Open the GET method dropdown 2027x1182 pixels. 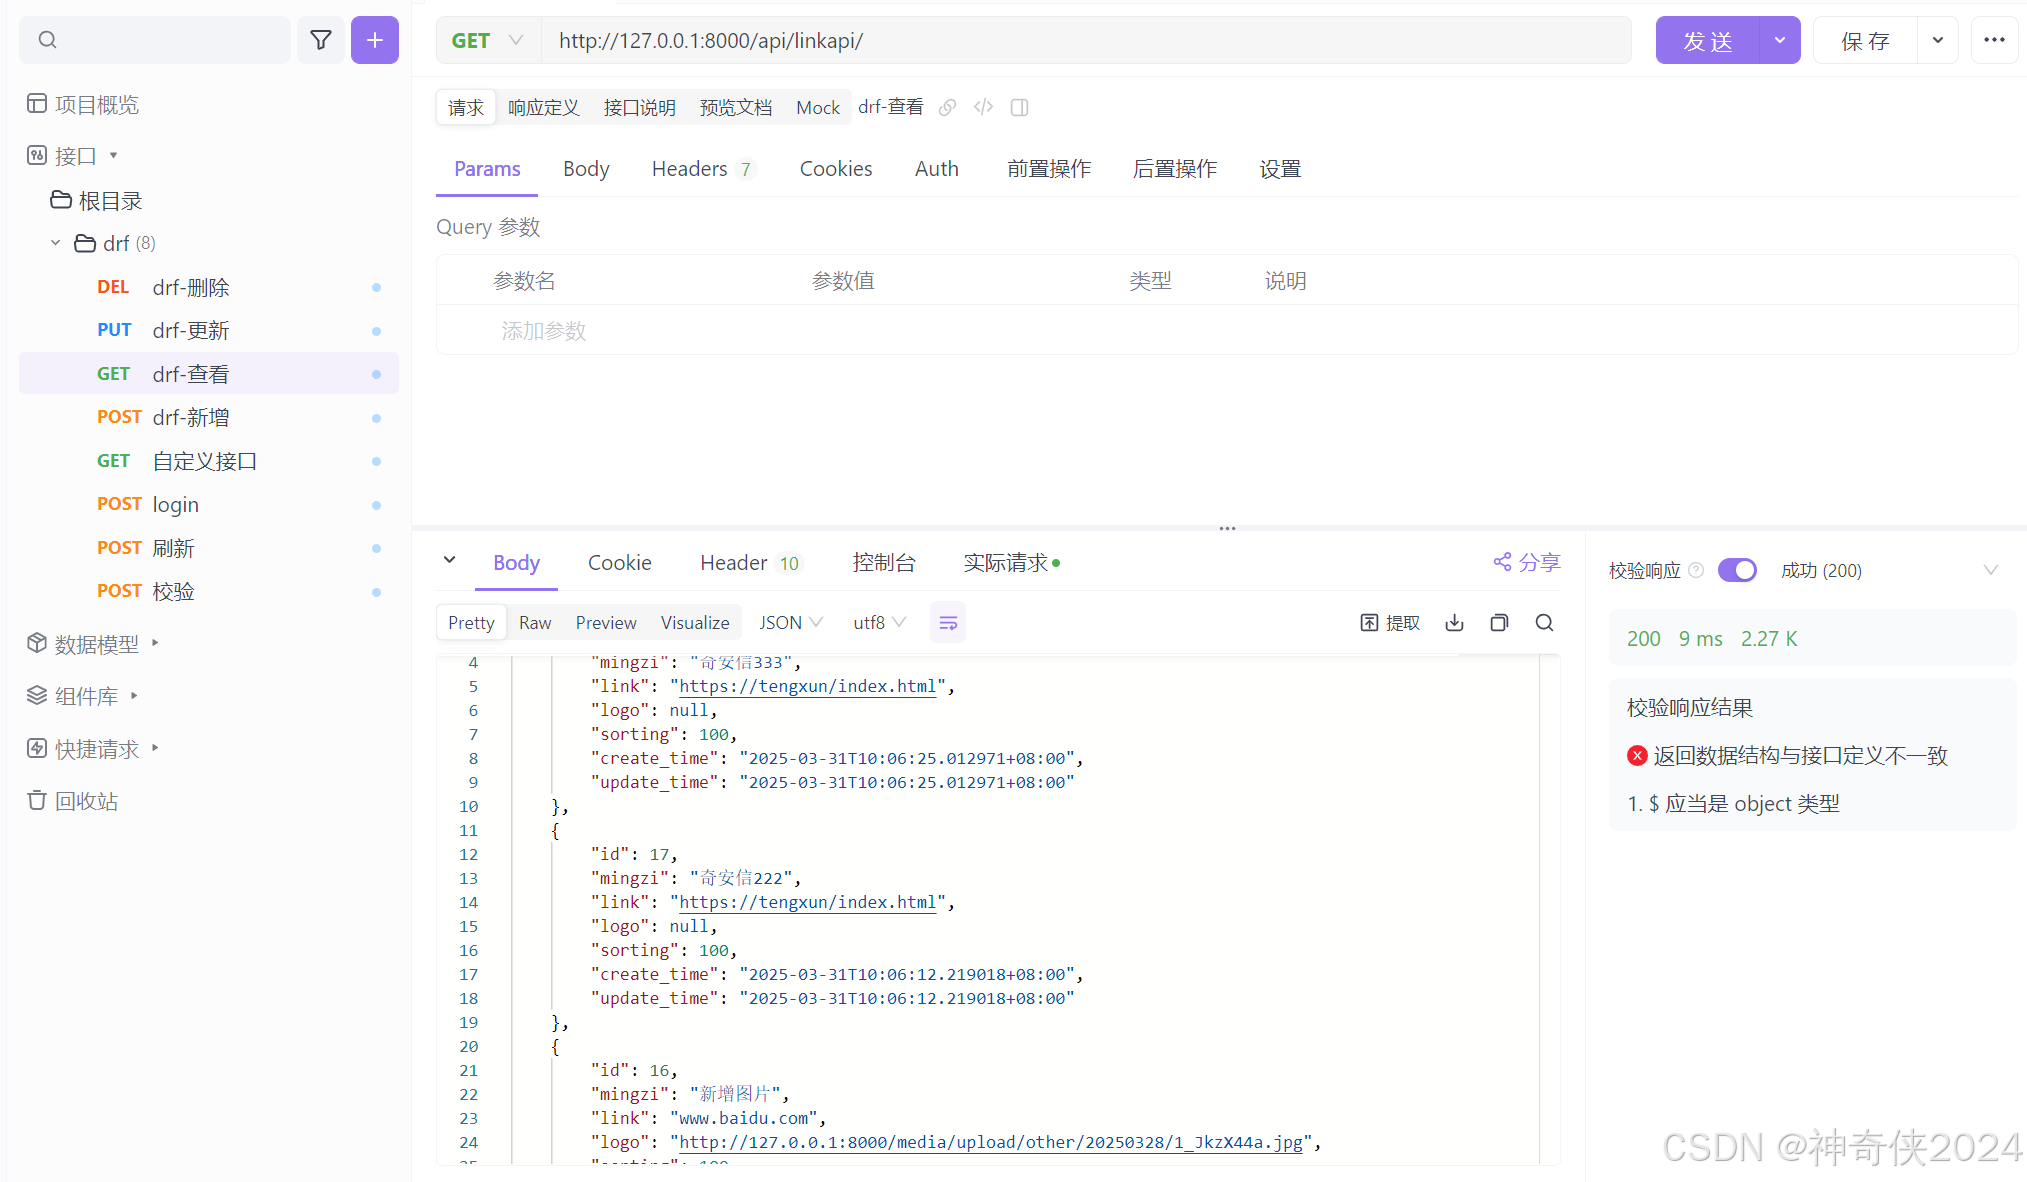click(x=488, y=40)
